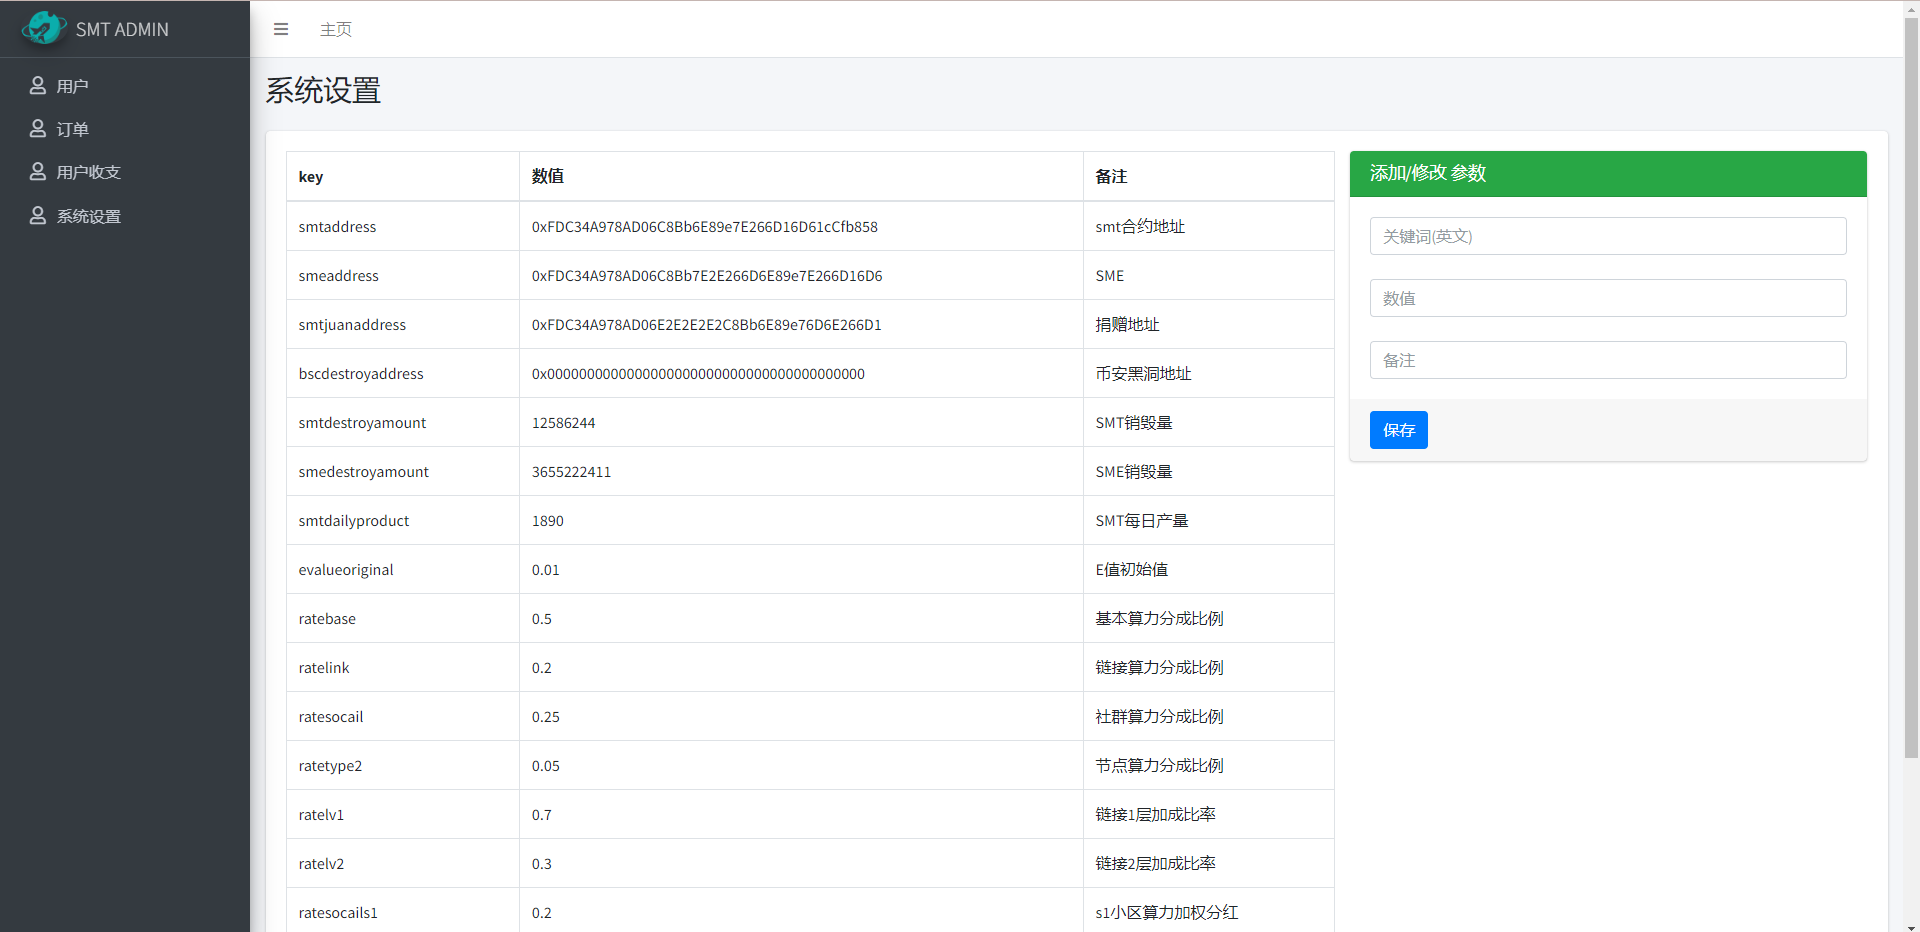Click the 关键词(英文) input field
The width and height of the screenshot is (1920, 932).
(x=1607, y=236)
